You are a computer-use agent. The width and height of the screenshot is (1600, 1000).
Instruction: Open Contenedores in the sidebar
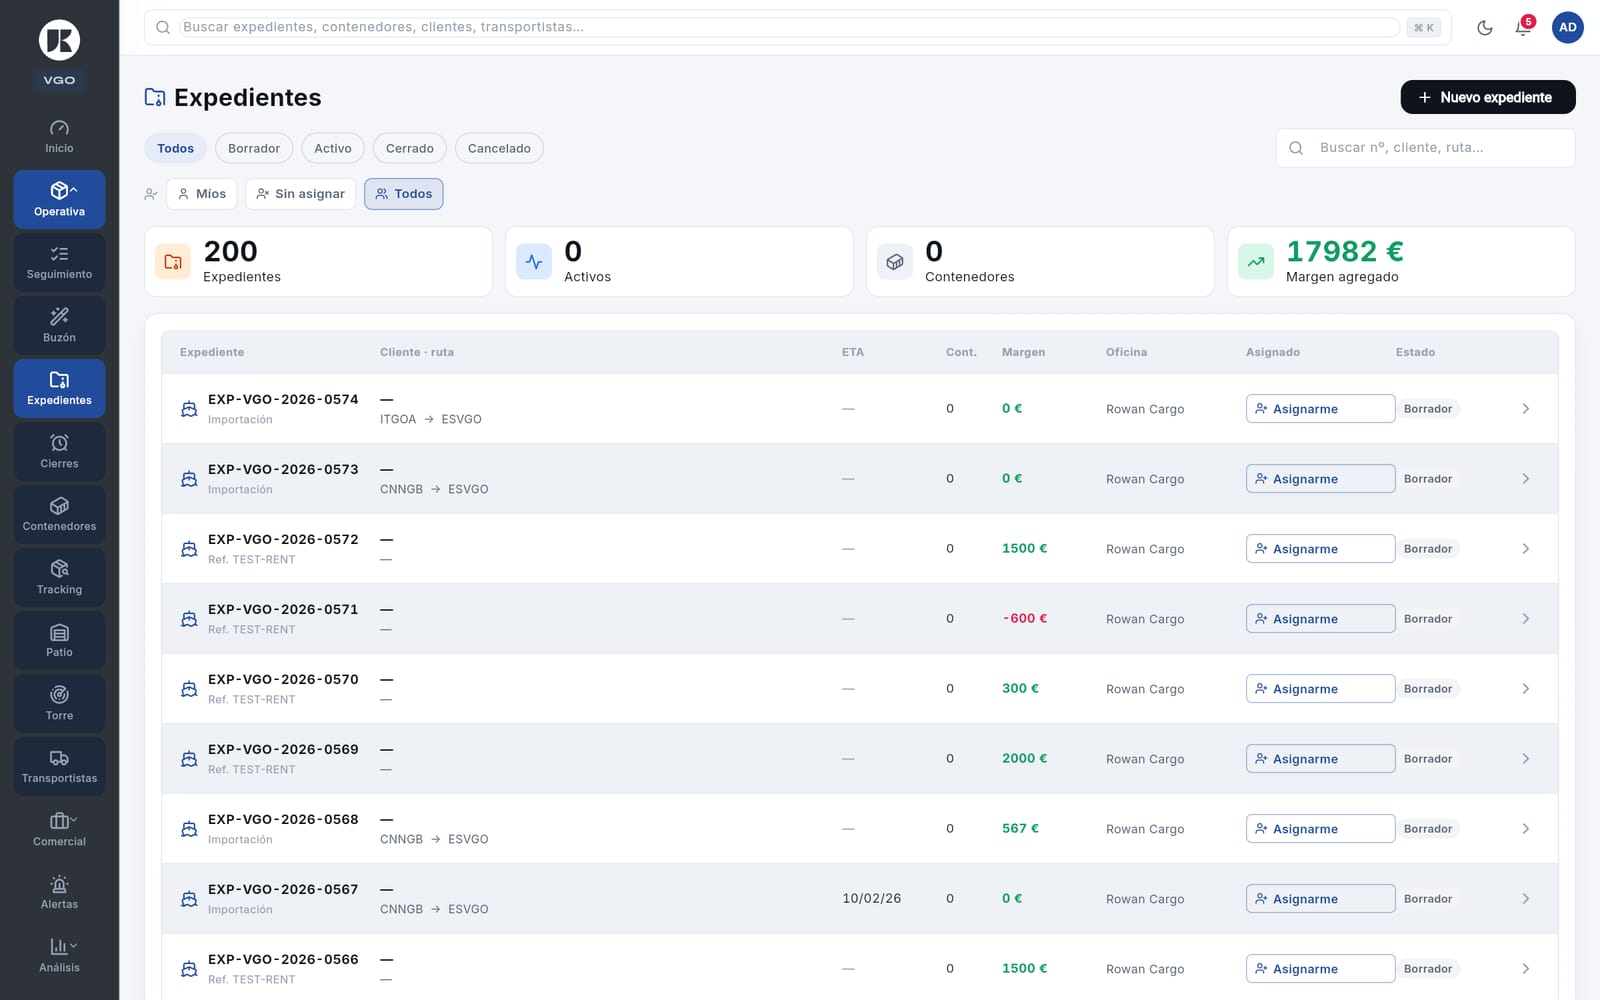click(59, 514)
